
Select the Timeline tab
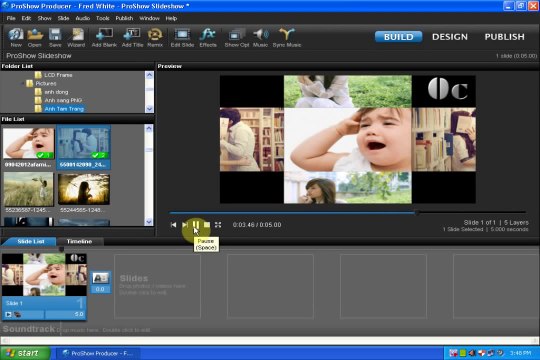[79, 241]
